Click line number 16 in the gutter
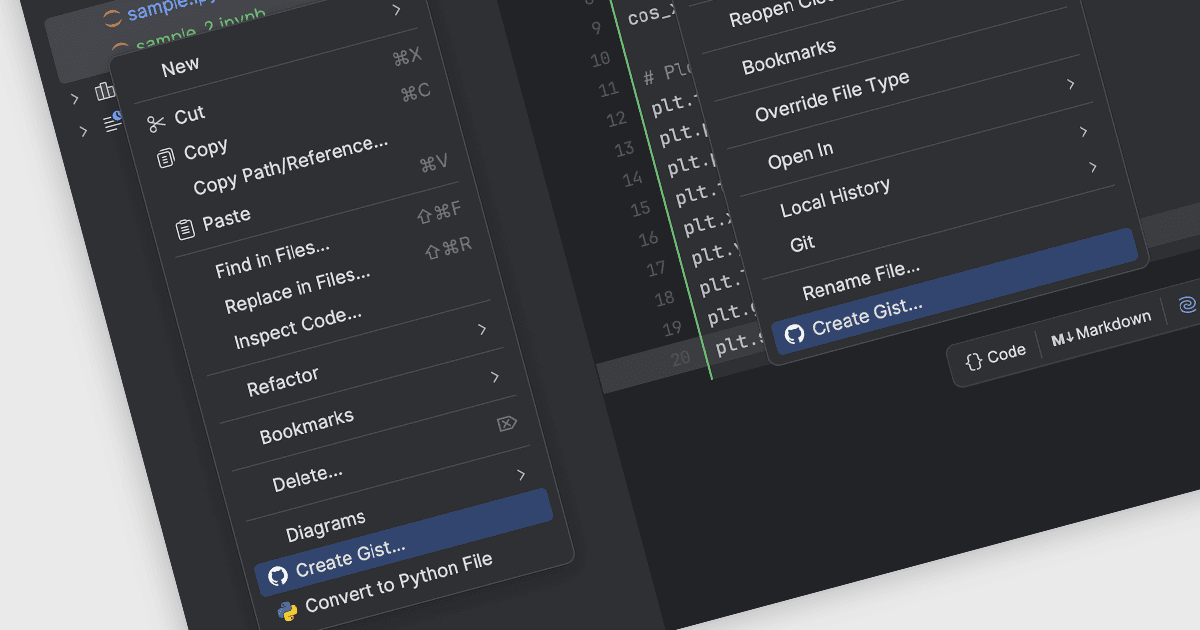This screenshot has width=1200, height=630. click(x=648, y=238)
